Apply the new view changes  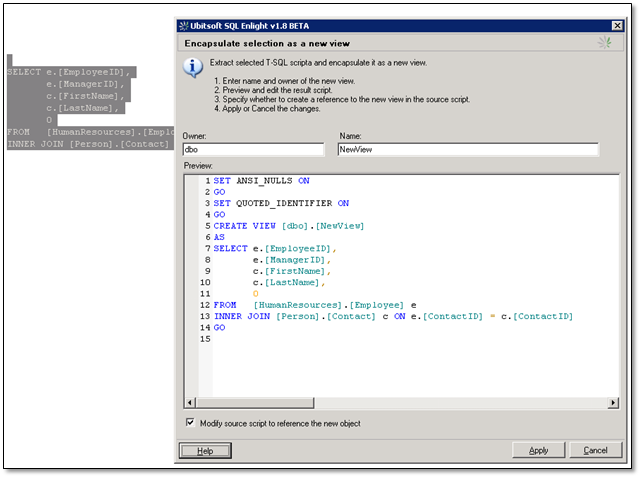[538, 450]
